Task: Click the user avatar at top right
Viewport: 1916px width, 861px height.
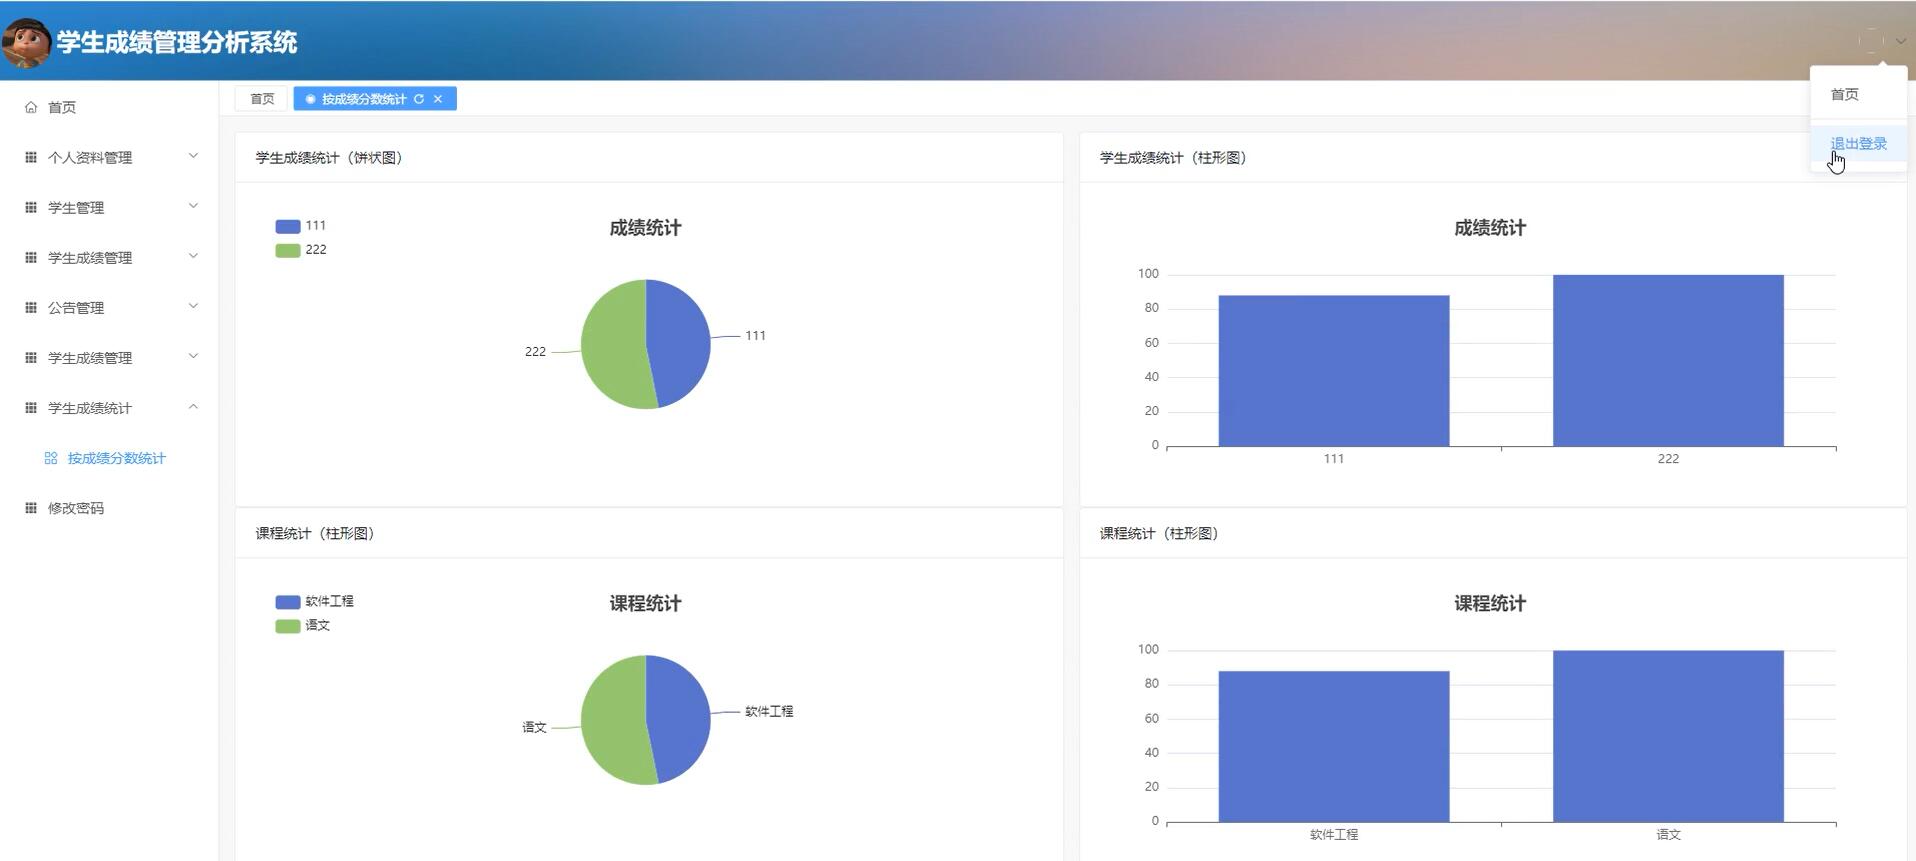Action: [x=1871, y=41]
